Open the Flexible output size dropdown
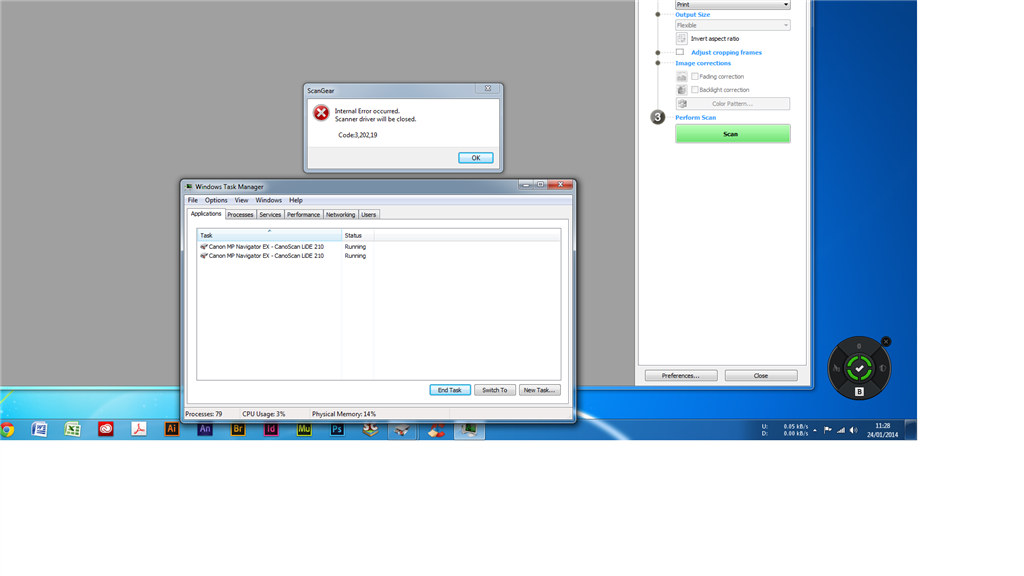The height and width of the screenshot is (576, 1024). 733,25
